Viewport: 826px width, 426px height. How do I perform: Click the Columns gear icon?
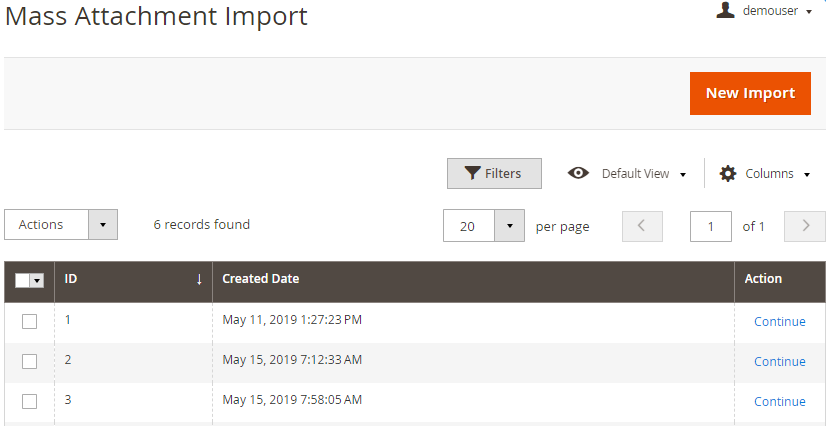pyautogui.click(x=728, y=173)
